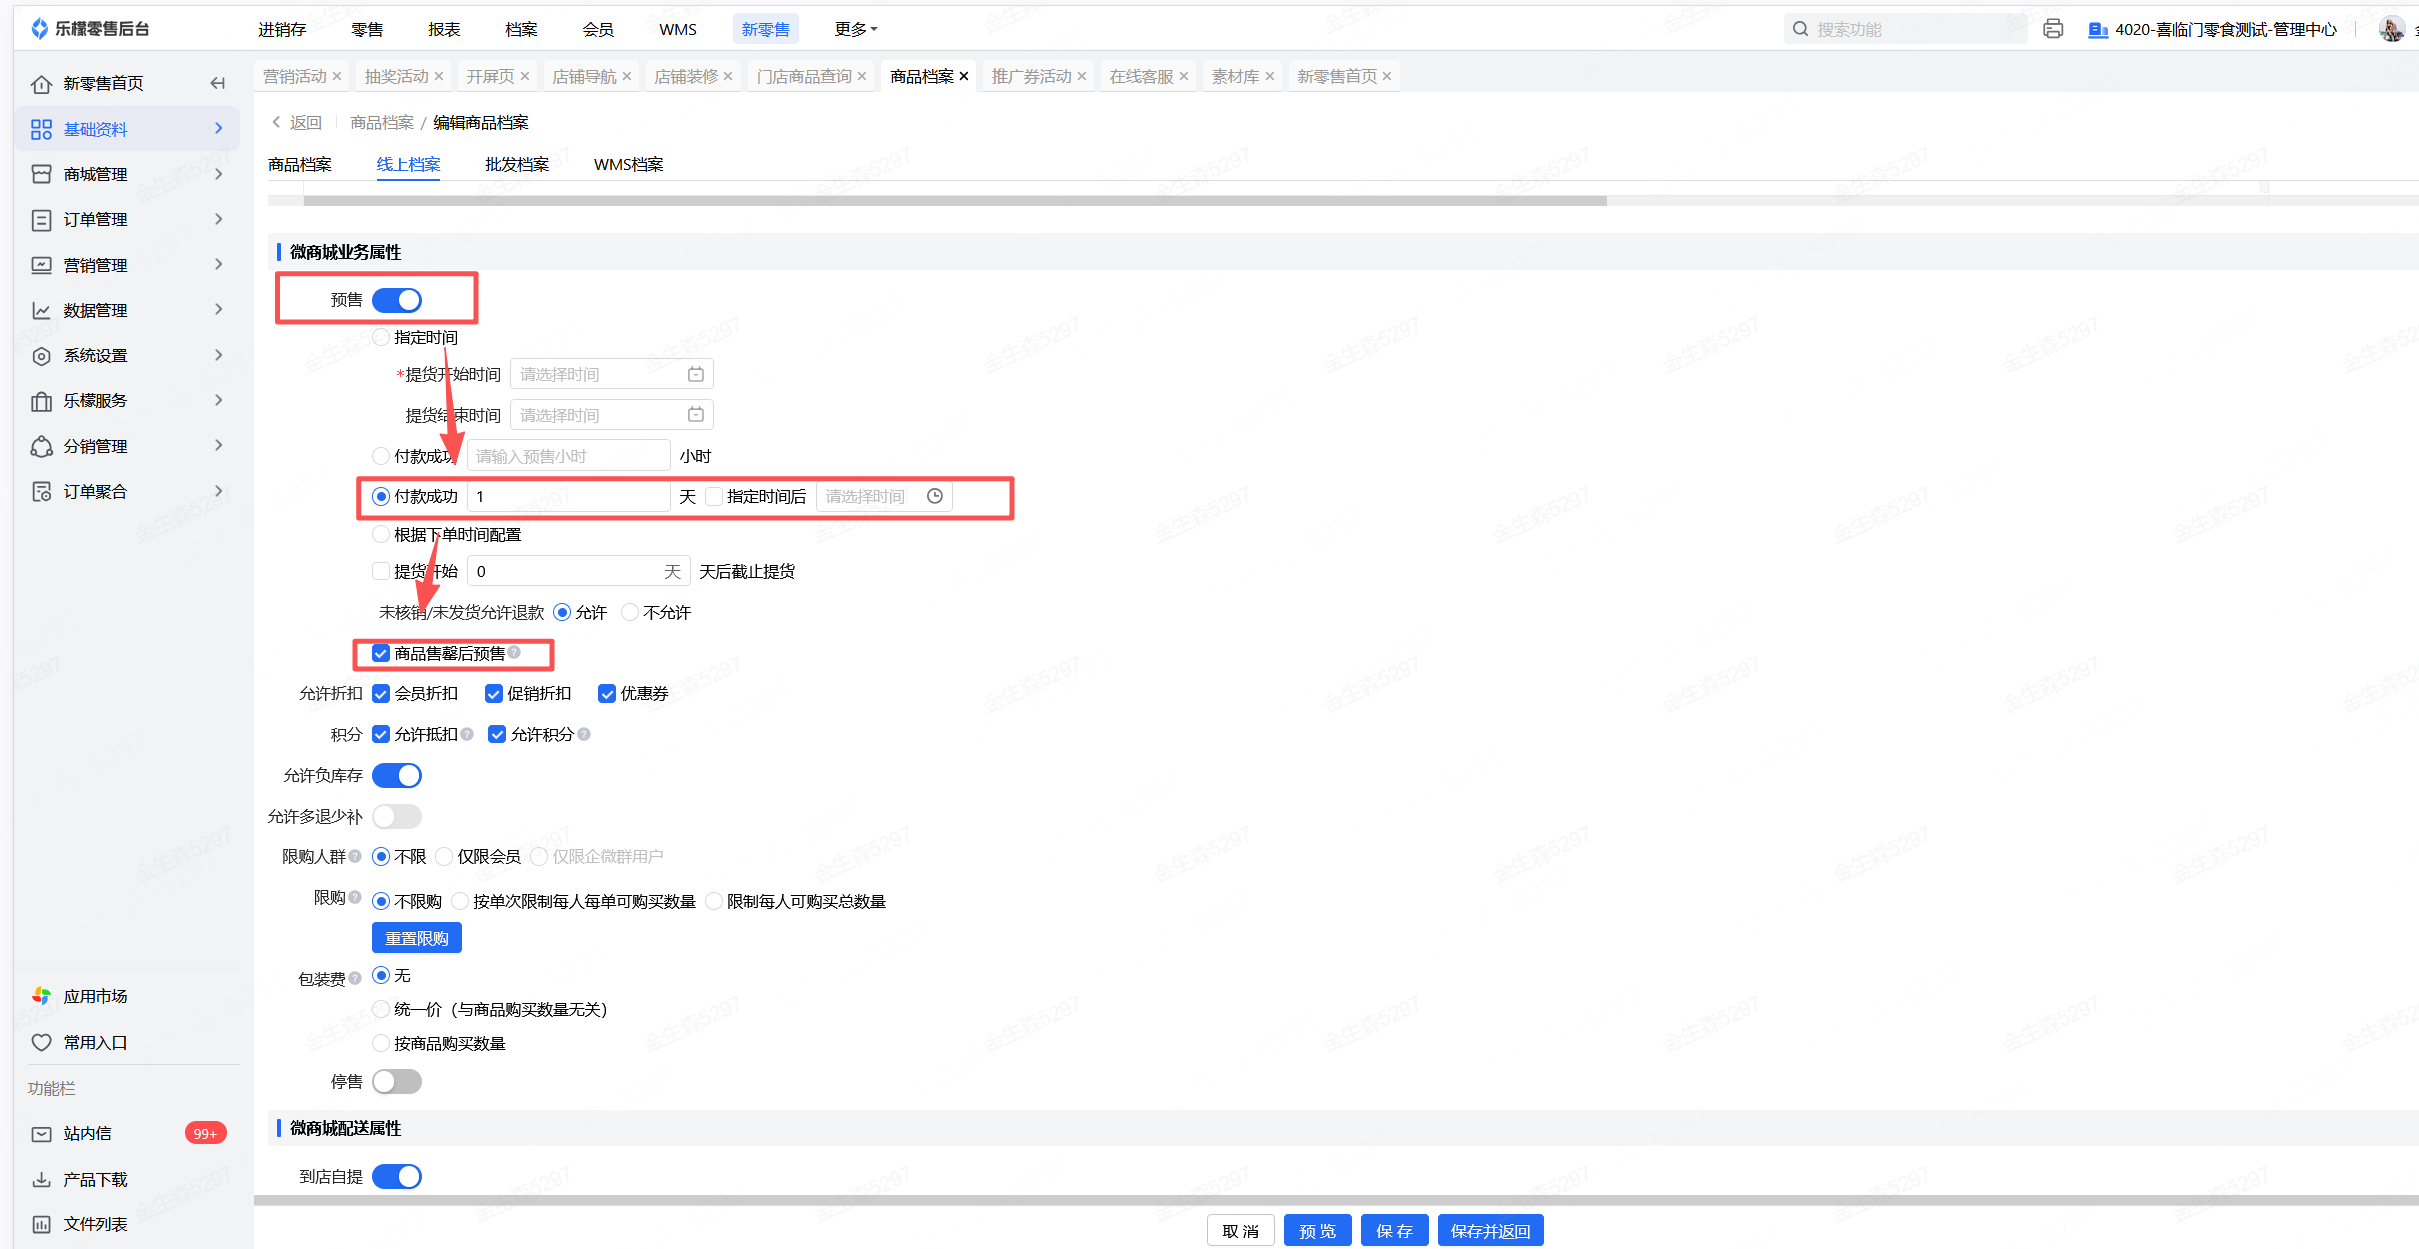Image resolution: width=2419 pixels, height=1249 pixels.
Task: Click the printer icon in top bar
Action: (2052, 29)
